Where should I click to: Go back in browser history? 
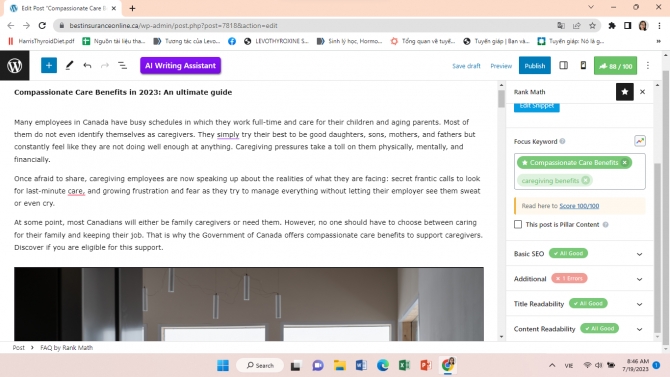[x=11, y=26]
